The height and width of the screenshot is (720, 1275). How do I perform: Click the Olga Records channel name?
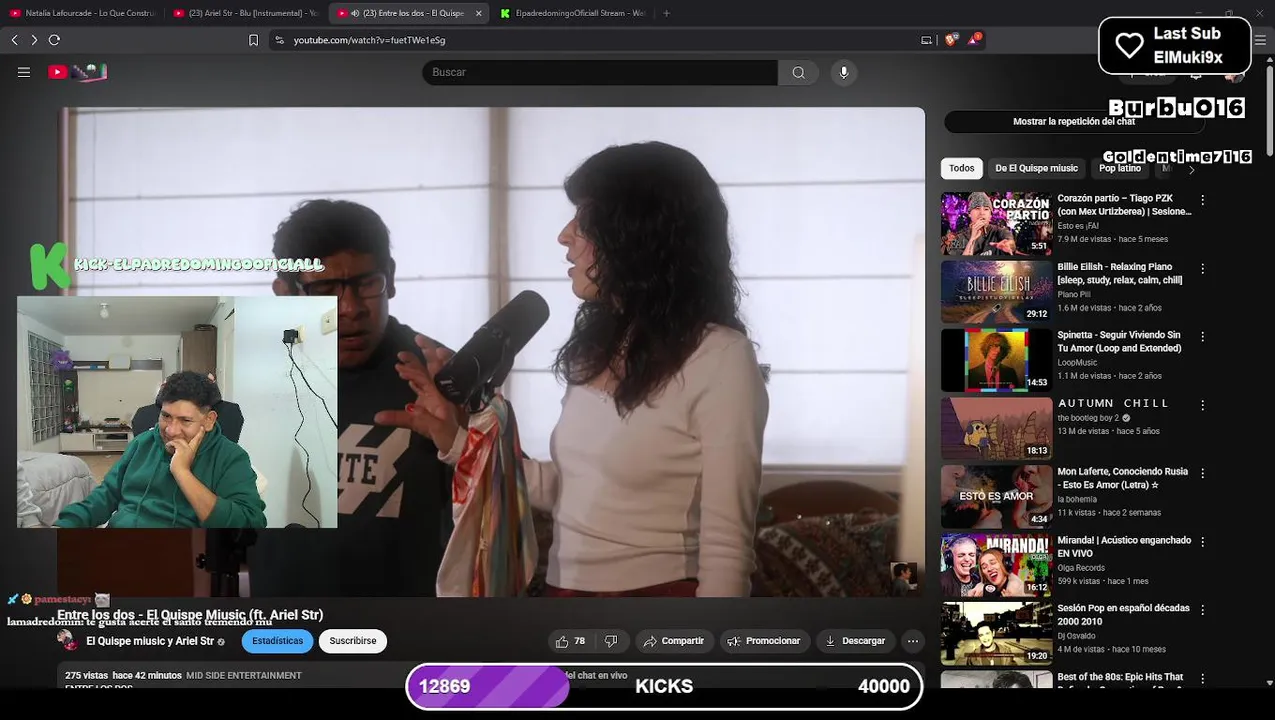1081,567
